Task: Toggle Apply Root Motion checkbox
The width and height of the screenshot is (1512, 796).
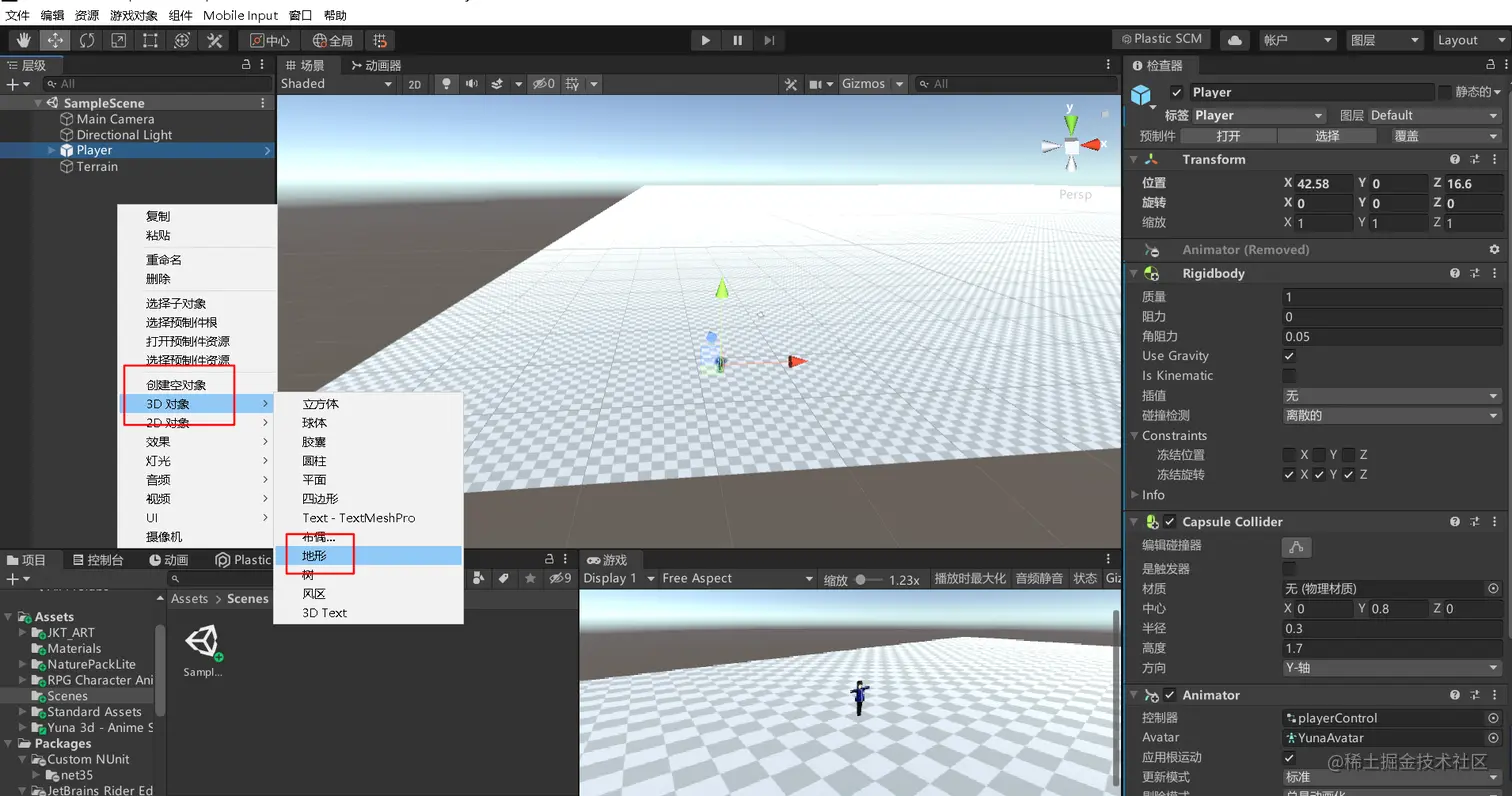Action: click(1289, 757)
